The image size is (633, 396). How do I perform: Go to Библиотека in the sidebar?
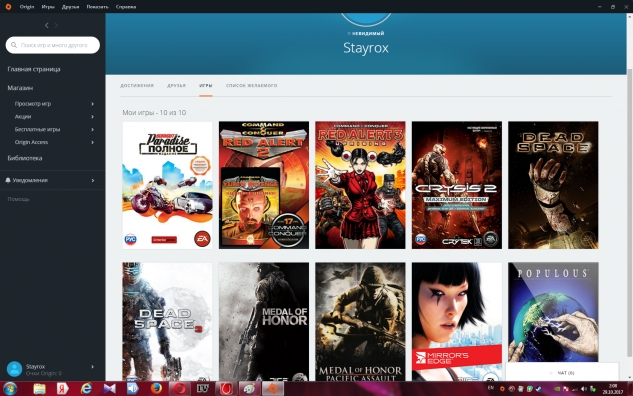pyautogui.click(x=25, y=158)
